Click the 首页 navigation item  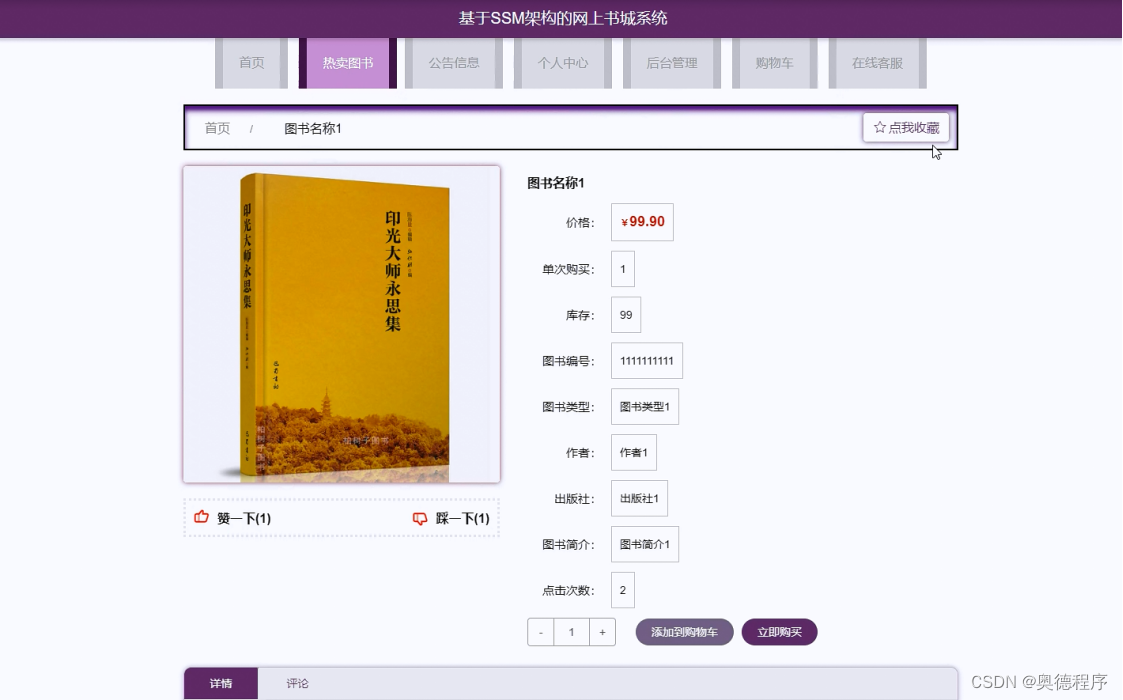251,62
